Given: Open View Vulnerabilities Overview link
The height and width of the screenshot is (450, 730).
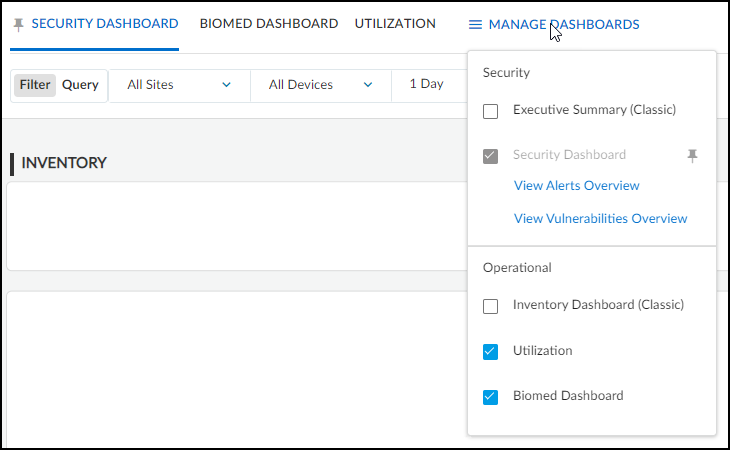Looking at the screenshot, I should coord(600,219).
